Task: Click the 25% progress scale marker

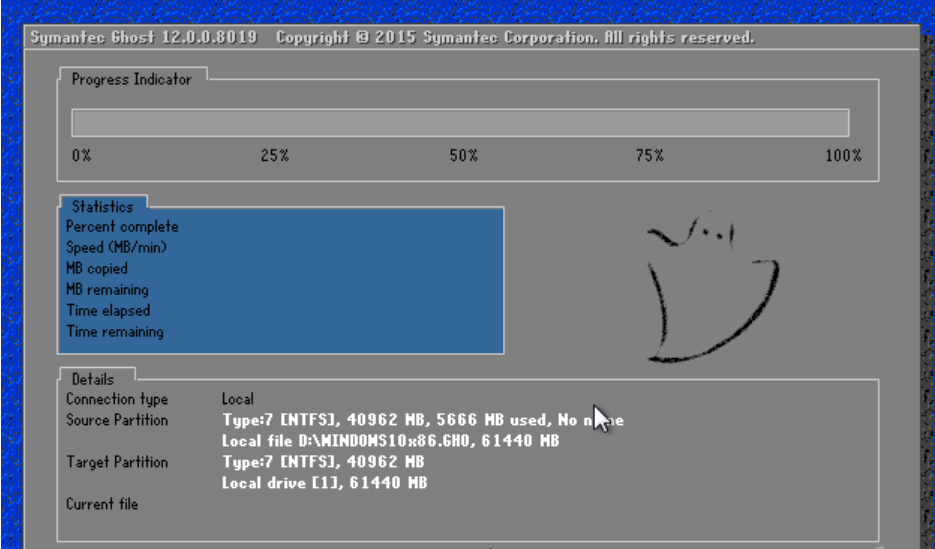Action: tap(275, 156)
